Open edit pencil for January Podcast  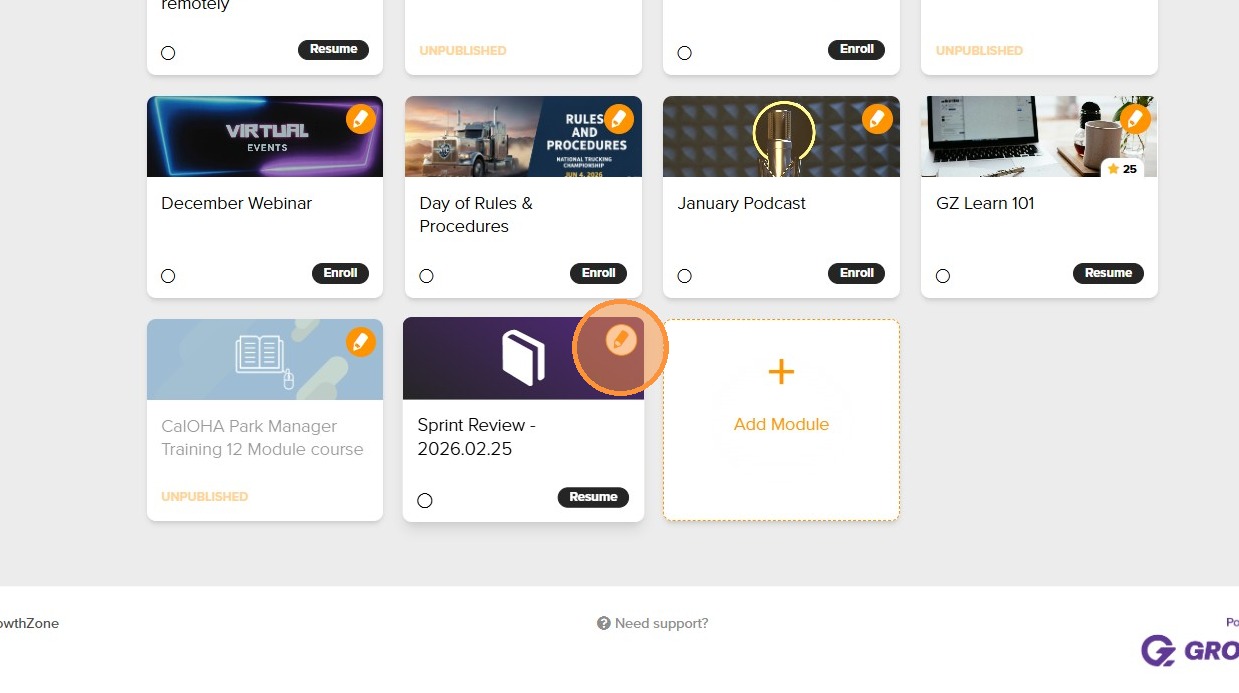pyautogui.click(x=877, y=120)
